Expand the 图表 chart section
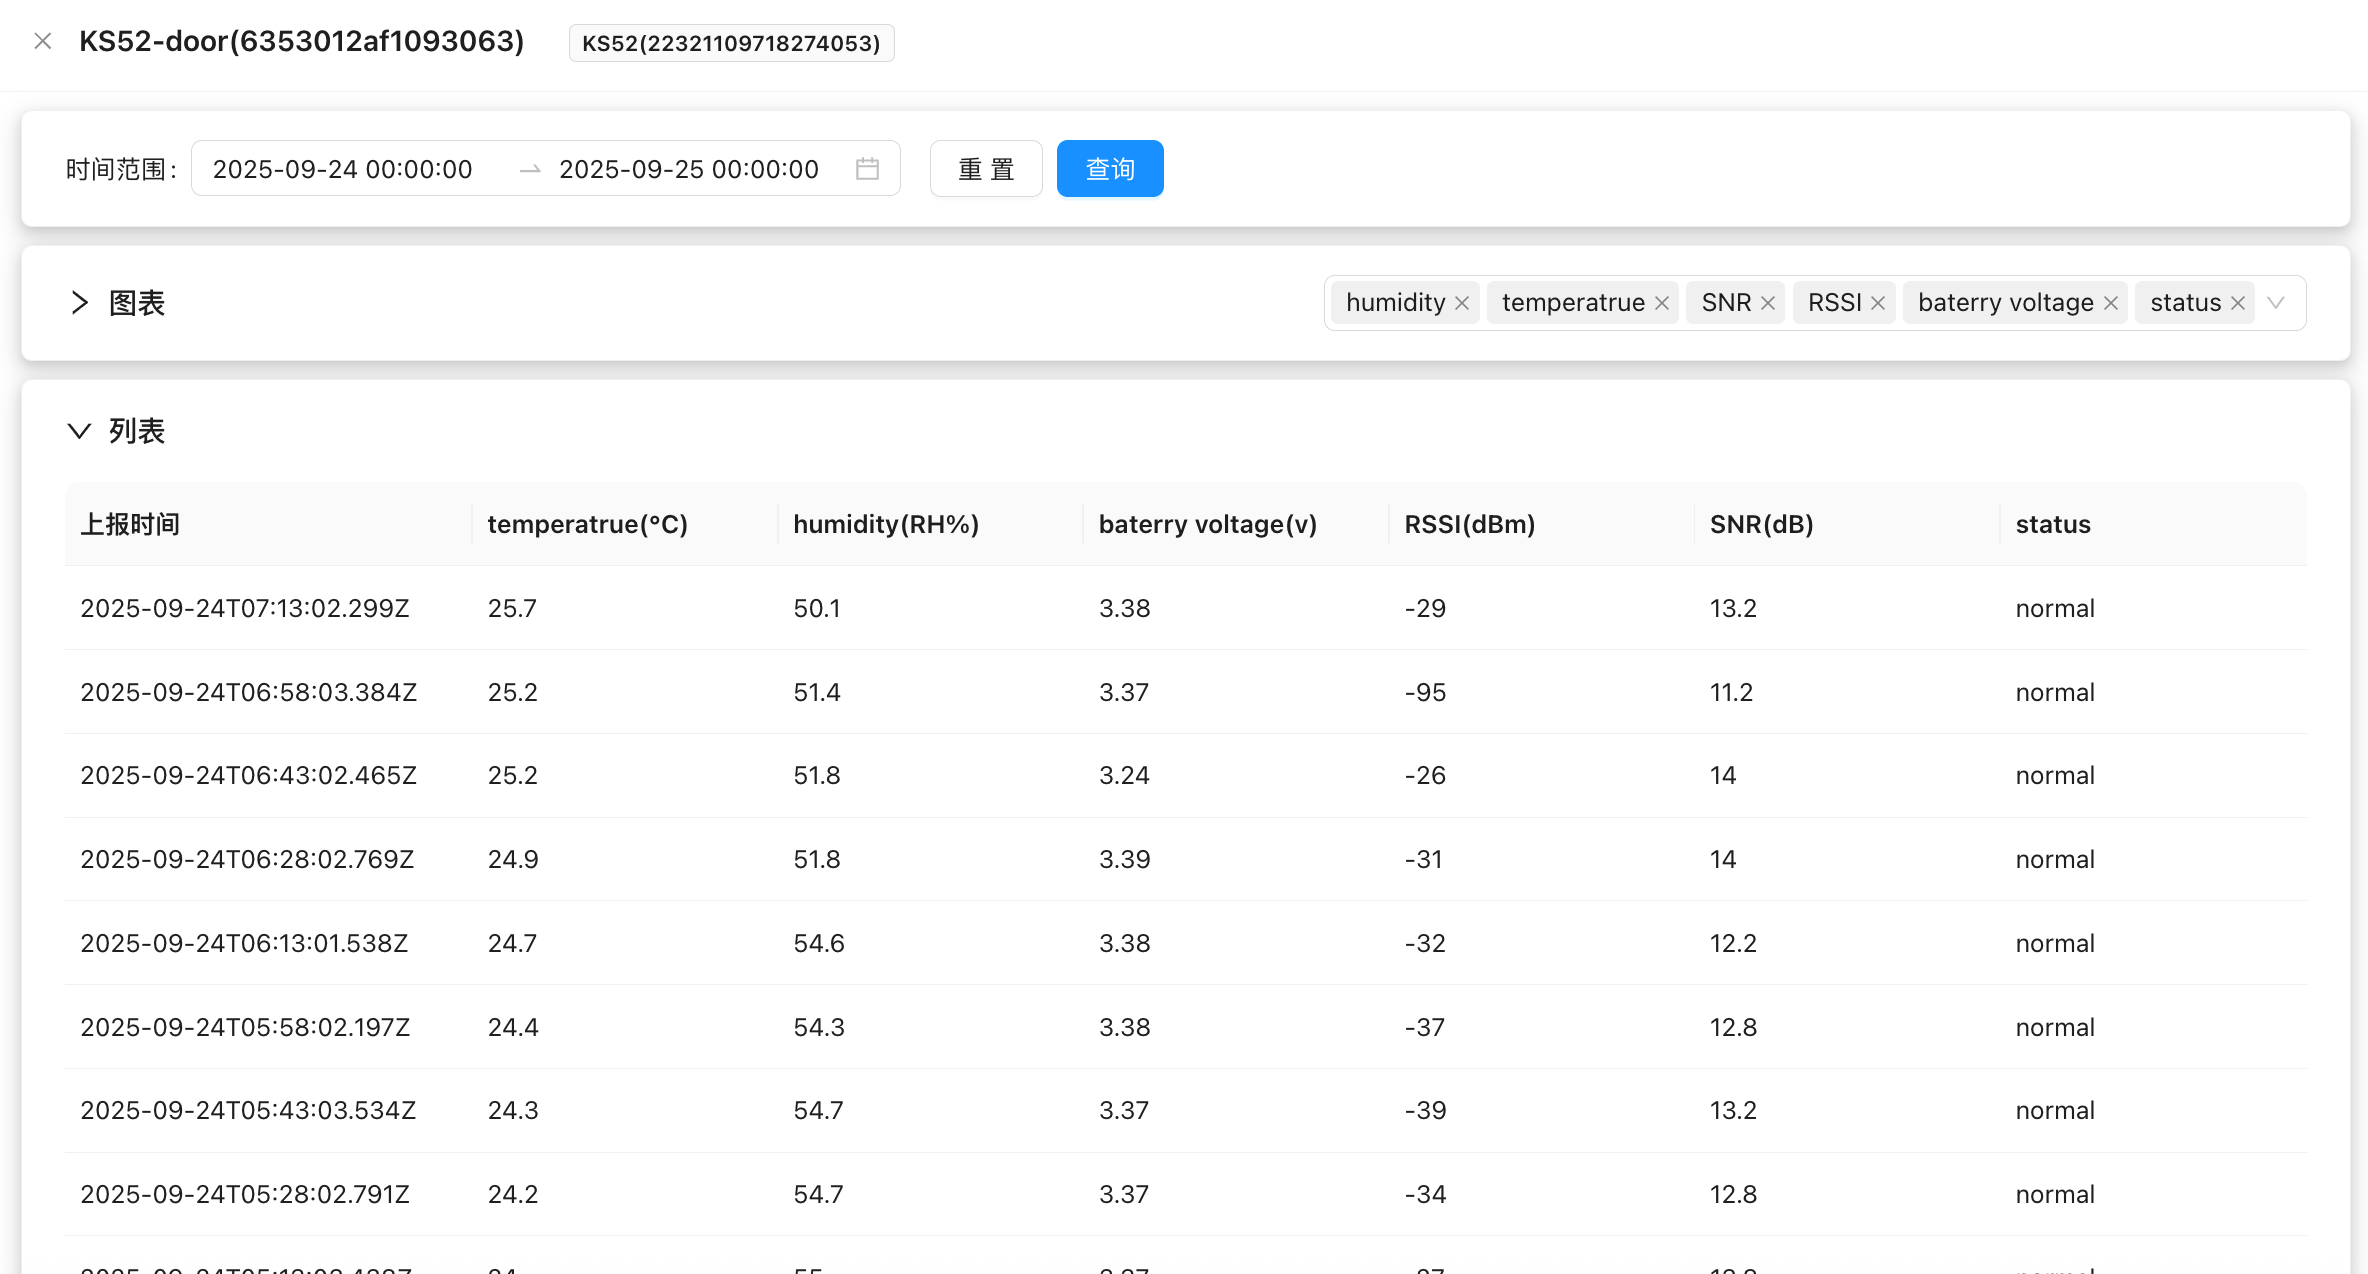Image resolution: width=2368 pixels, height=1274 pixels. pyautogui.click(x=80, y=303)
